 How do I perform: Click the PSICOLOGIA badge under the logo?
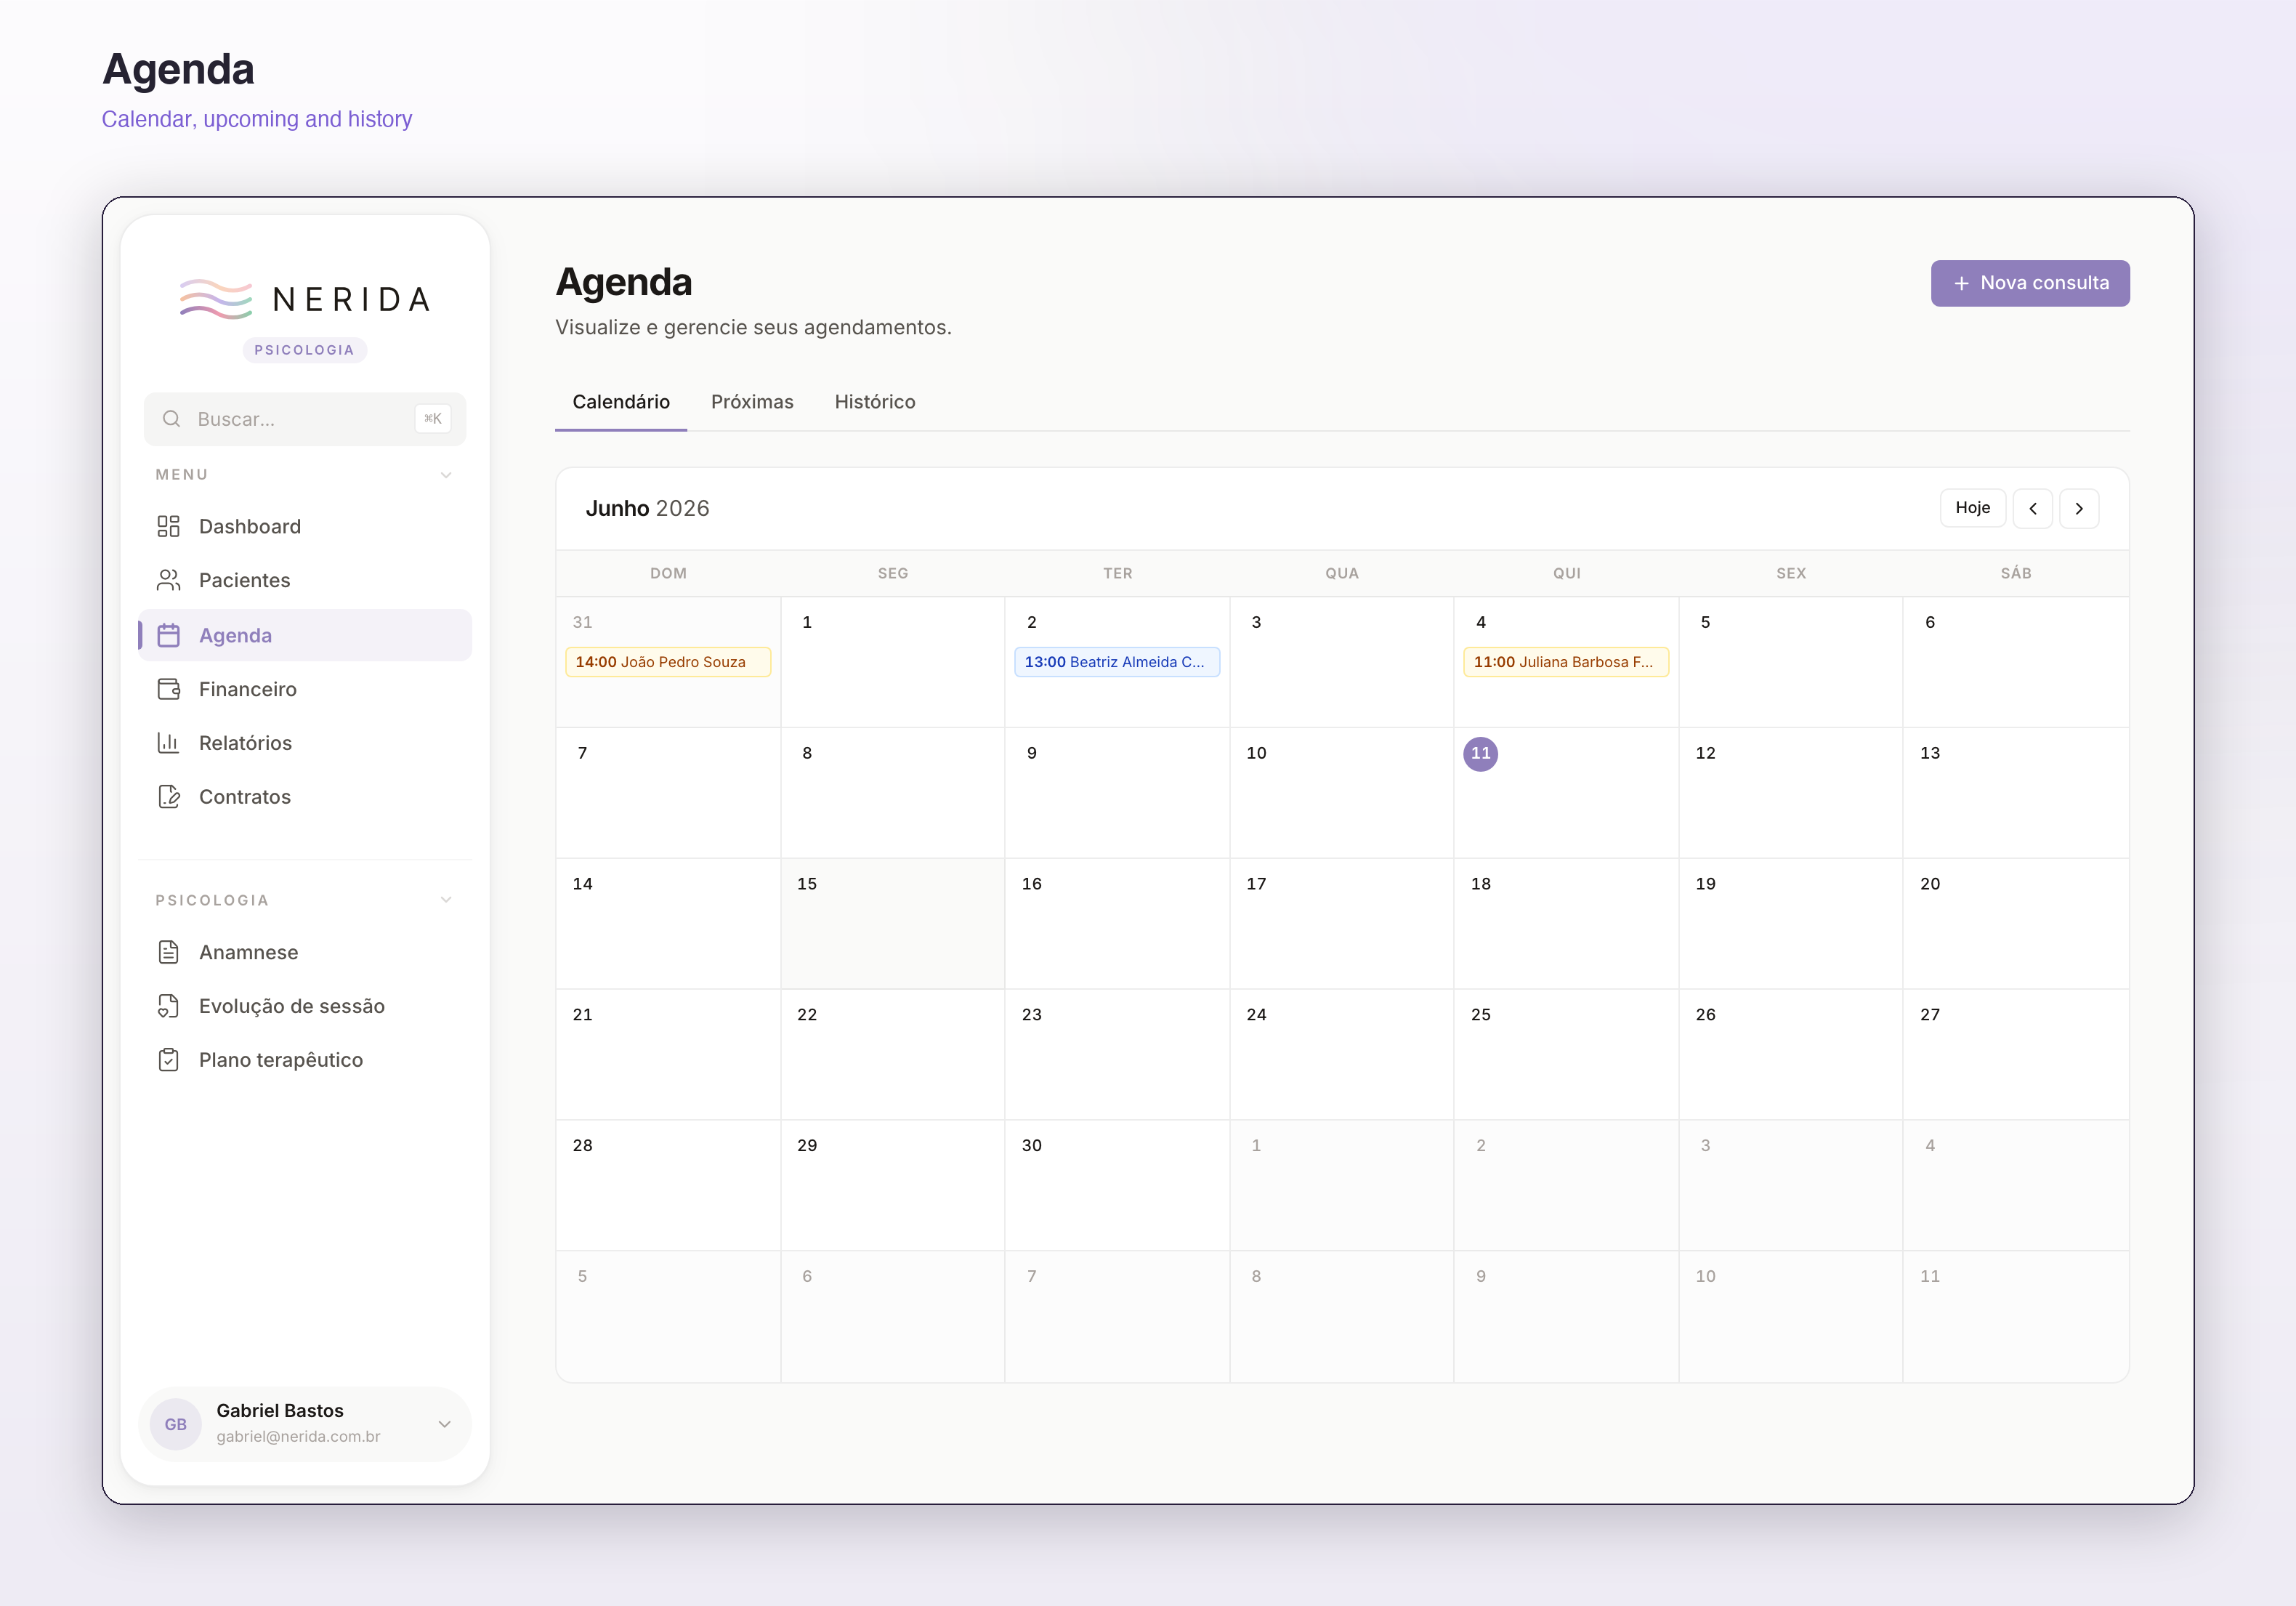pyautogui.click(x=305, y=350)
